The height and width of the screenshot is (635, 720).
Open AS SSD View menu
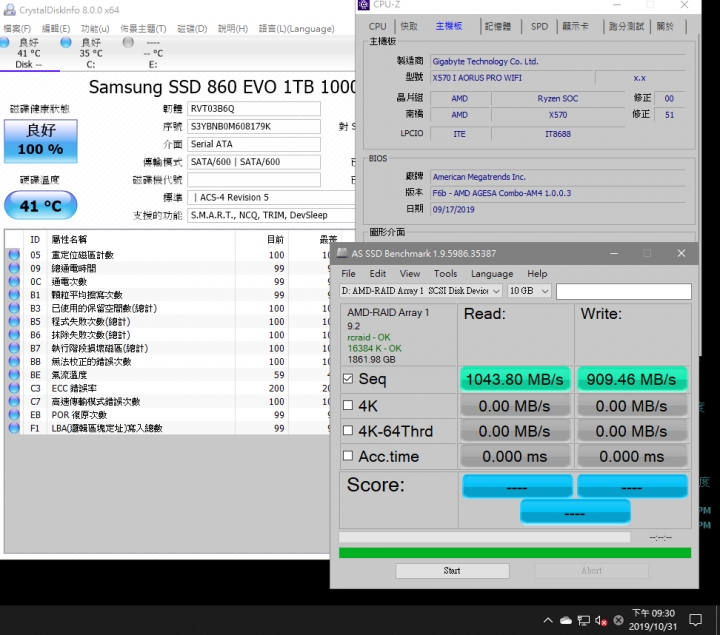(x=410, y=274)
